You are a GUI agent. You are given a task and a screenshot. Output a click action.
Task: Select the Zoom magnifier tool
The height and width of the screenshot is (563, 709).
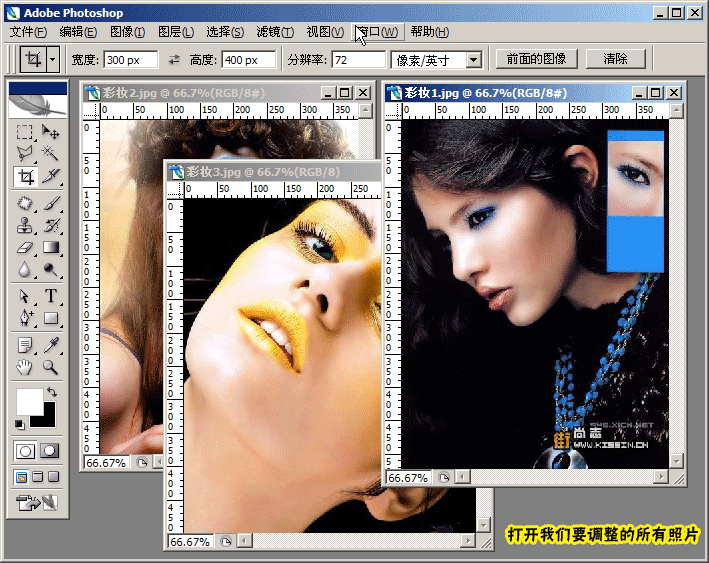[x=51, y=367]
